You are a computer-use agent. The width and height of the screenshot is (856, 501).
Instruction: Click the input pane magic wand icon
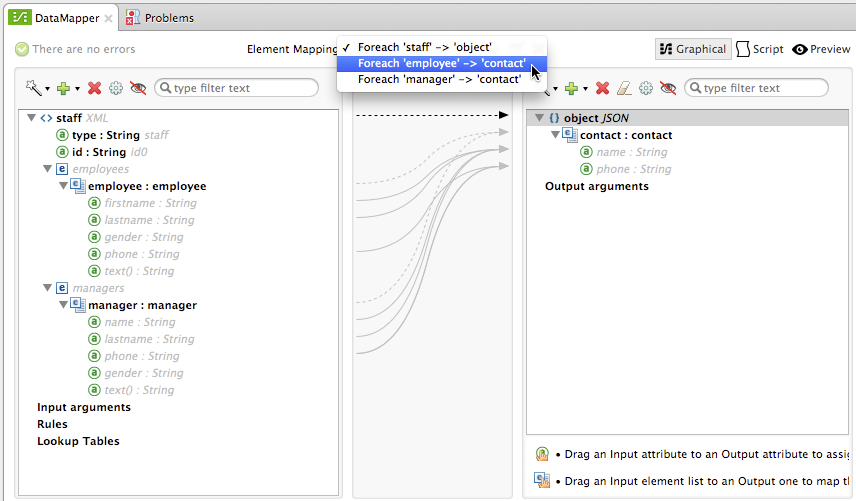34,88
